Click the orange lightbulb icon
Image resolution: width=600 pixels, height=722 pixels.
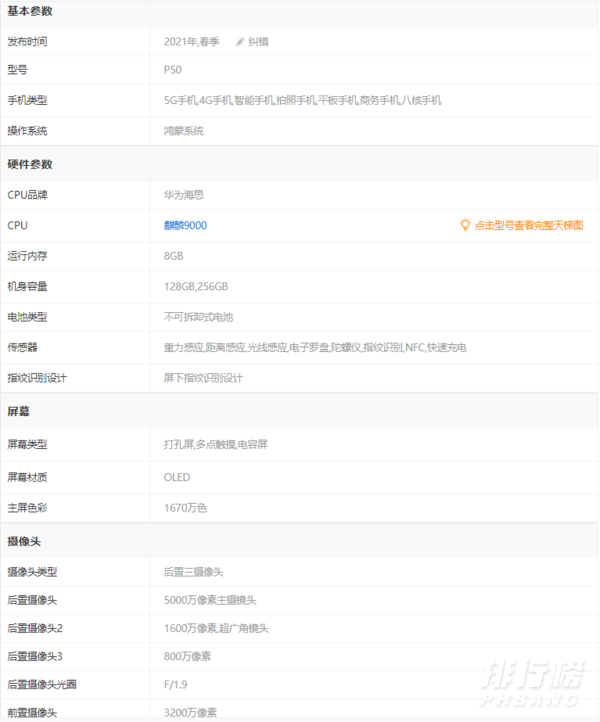pos(465,225)
